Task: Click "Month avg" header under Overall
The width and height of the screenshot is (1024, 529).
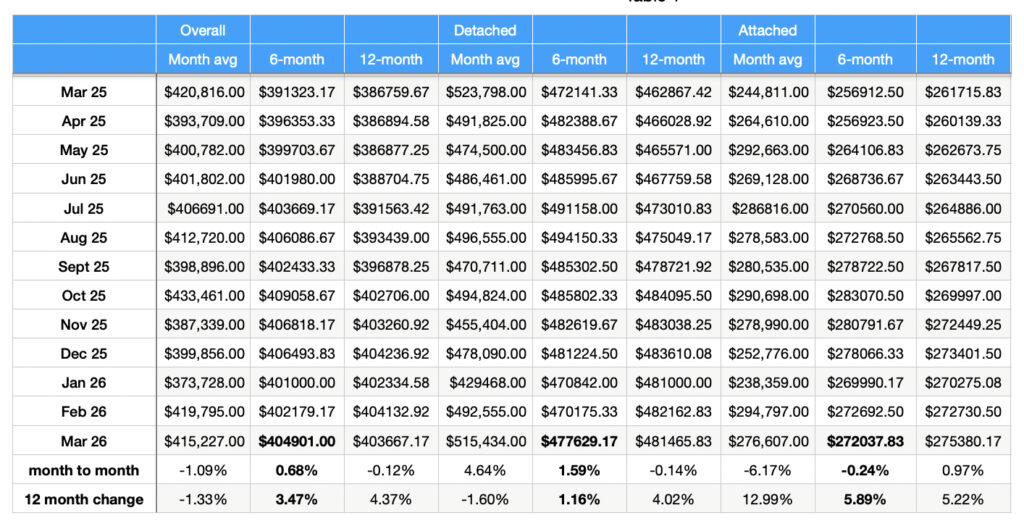Action: tap(203, 59)
